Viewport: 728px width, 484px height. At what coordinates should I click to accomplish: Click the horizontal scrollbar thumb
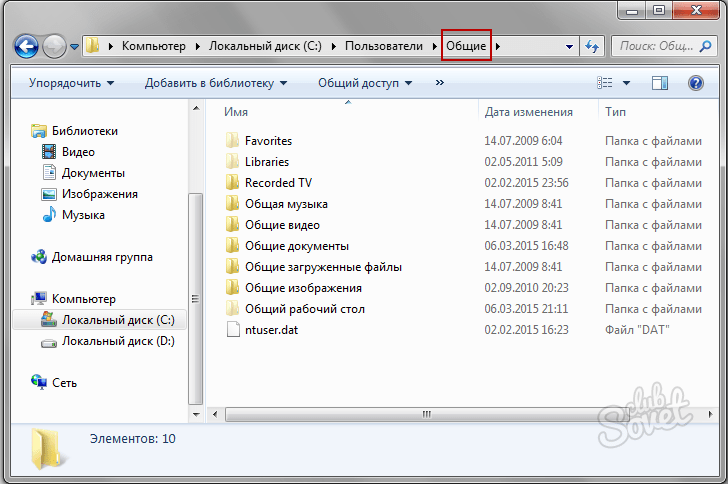pyautogui.click(x=426, y=414)
